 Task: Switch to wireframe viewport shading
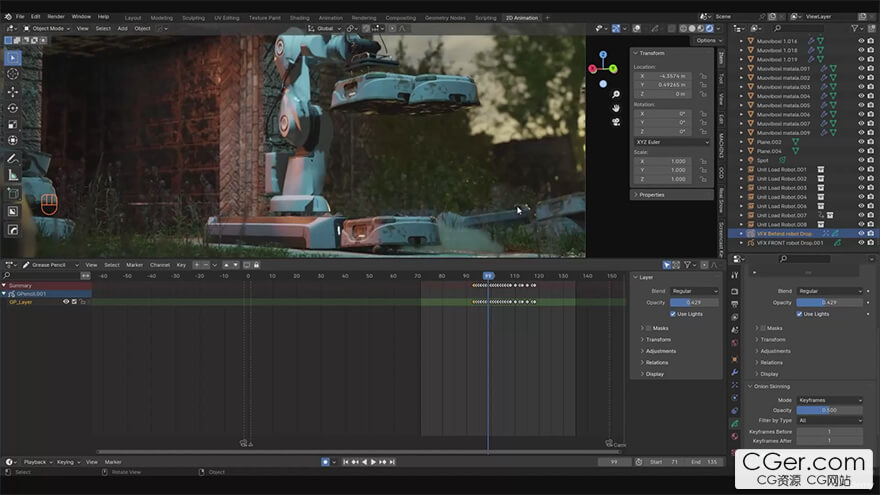point(683,28)
